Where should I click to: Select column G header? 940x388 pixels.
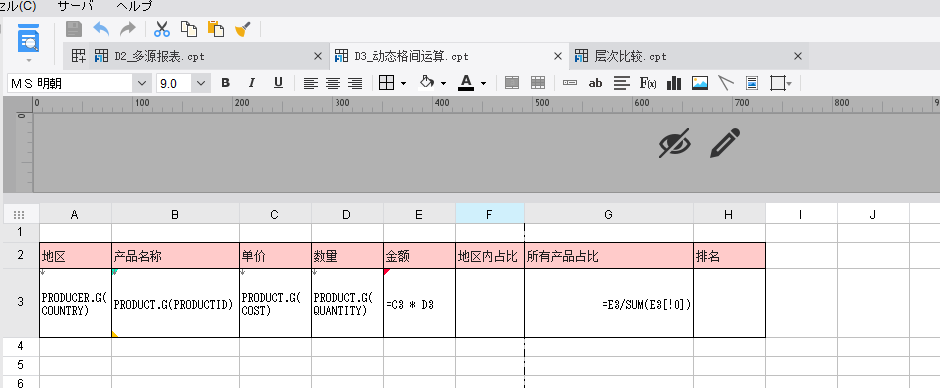pyautogui.click(x=609, y=214)
